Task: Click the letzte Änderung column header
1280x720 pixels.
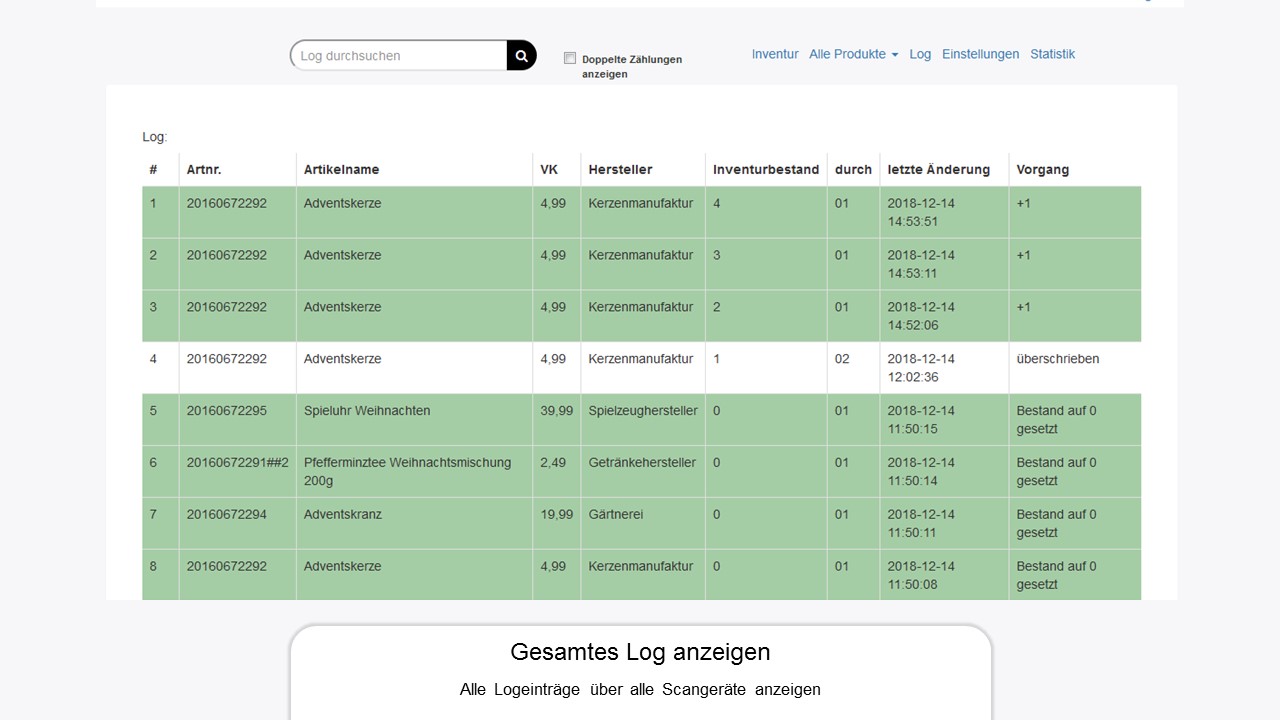Action: 938,170
